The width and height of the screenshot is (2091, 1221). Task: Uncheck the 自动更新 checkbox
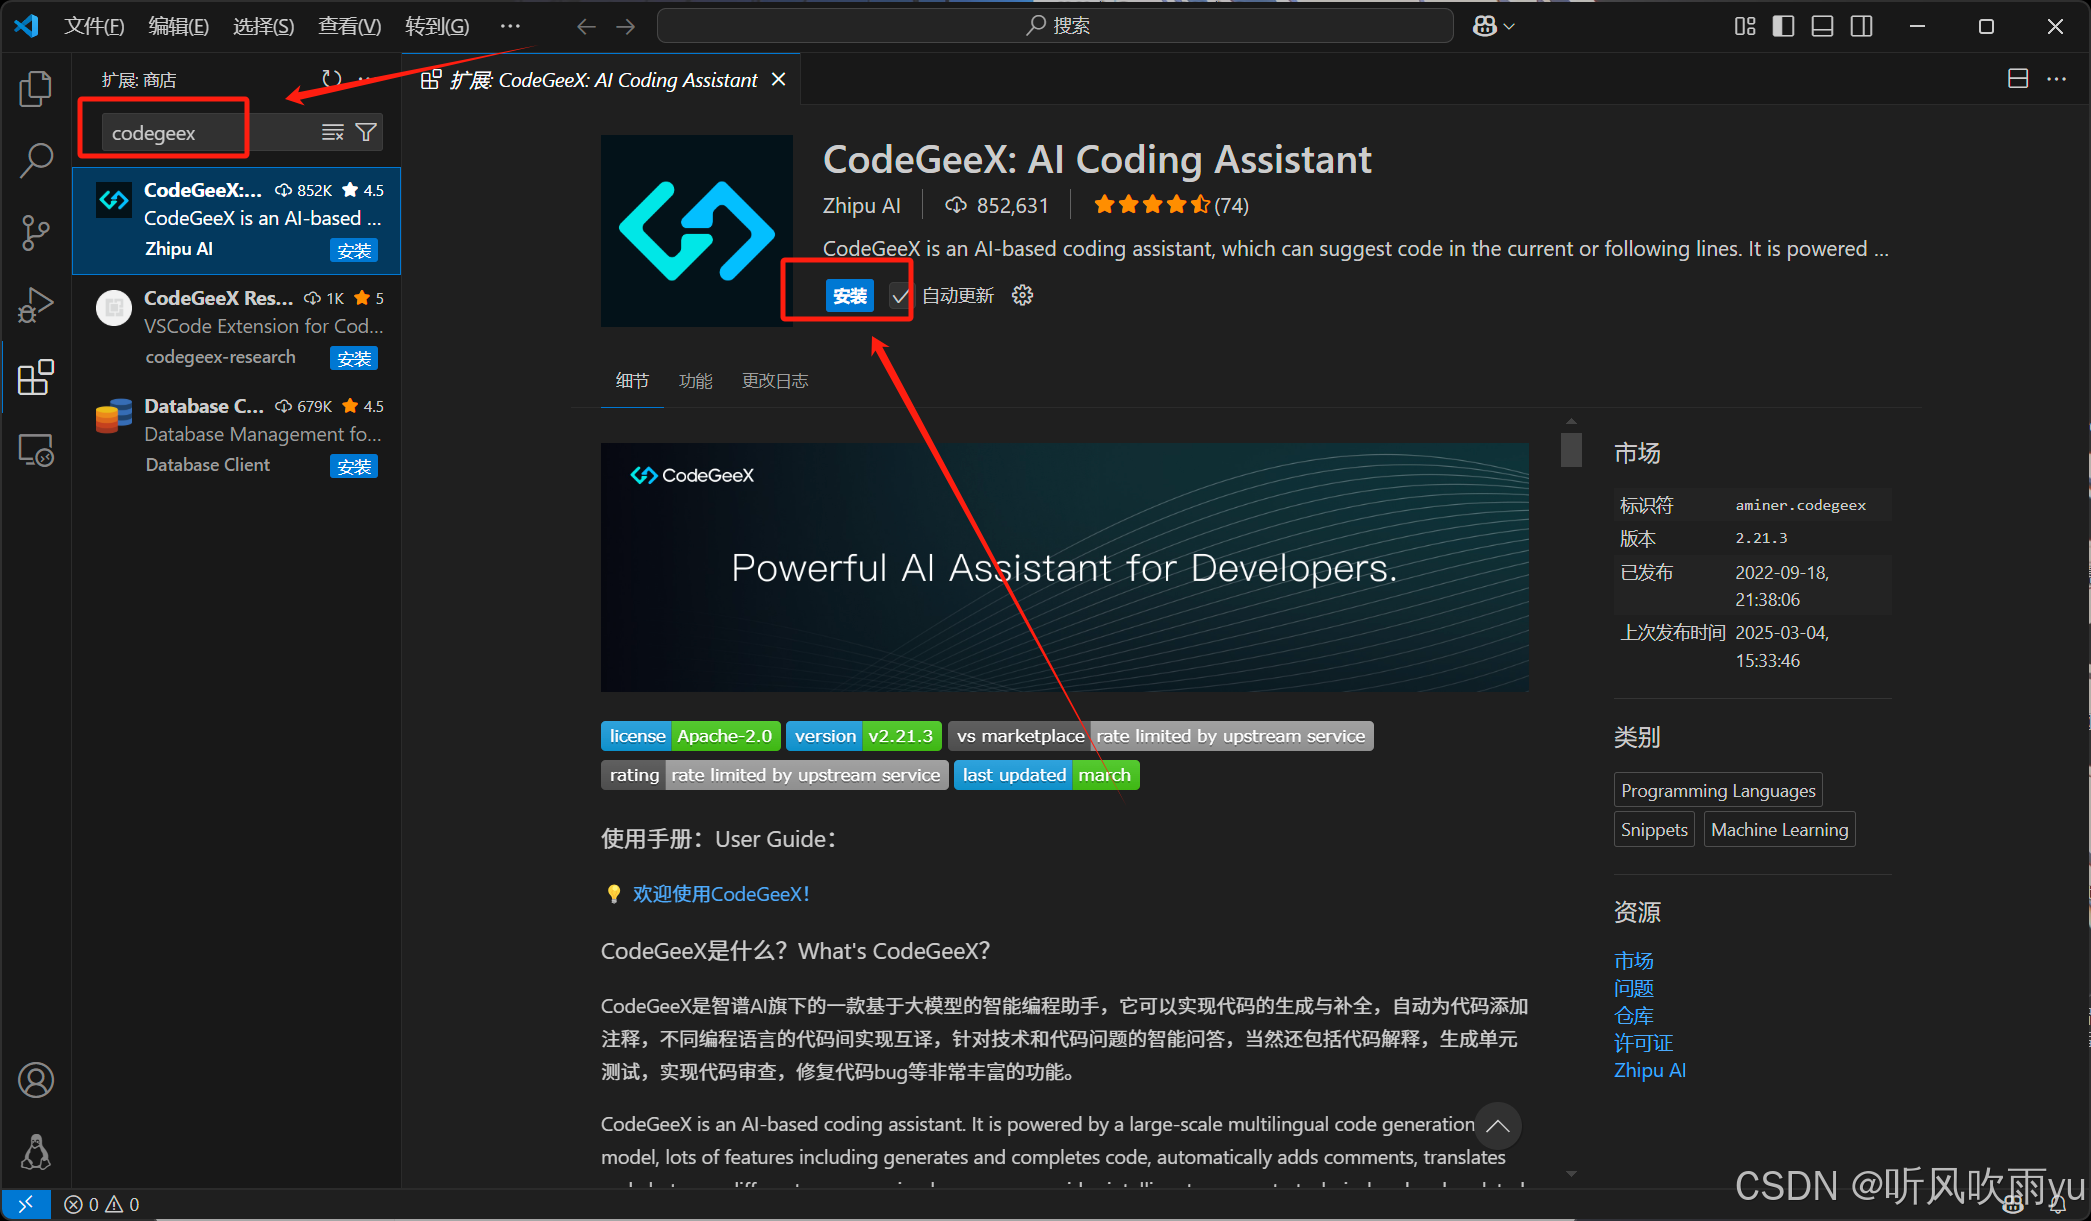pos(900,294)
